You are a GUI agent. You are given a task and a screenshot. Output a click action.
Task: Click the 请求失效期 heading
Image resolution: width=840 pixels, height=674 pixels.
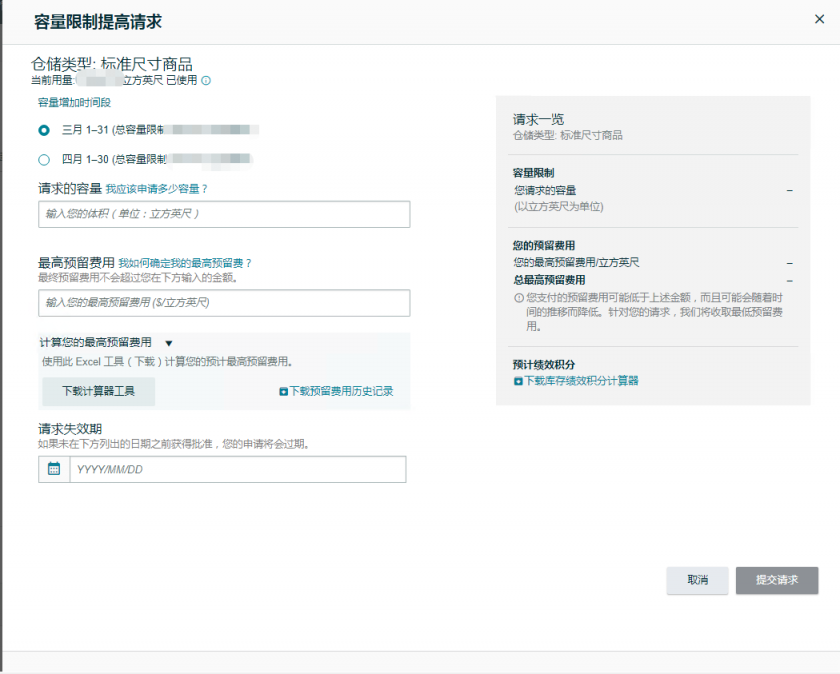70,429
